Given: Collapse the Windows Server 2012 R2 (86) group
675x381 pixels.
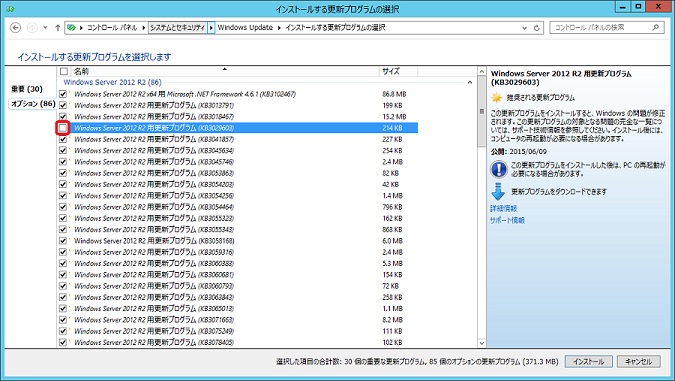Looking at the screenshot, I should point(470,82).
